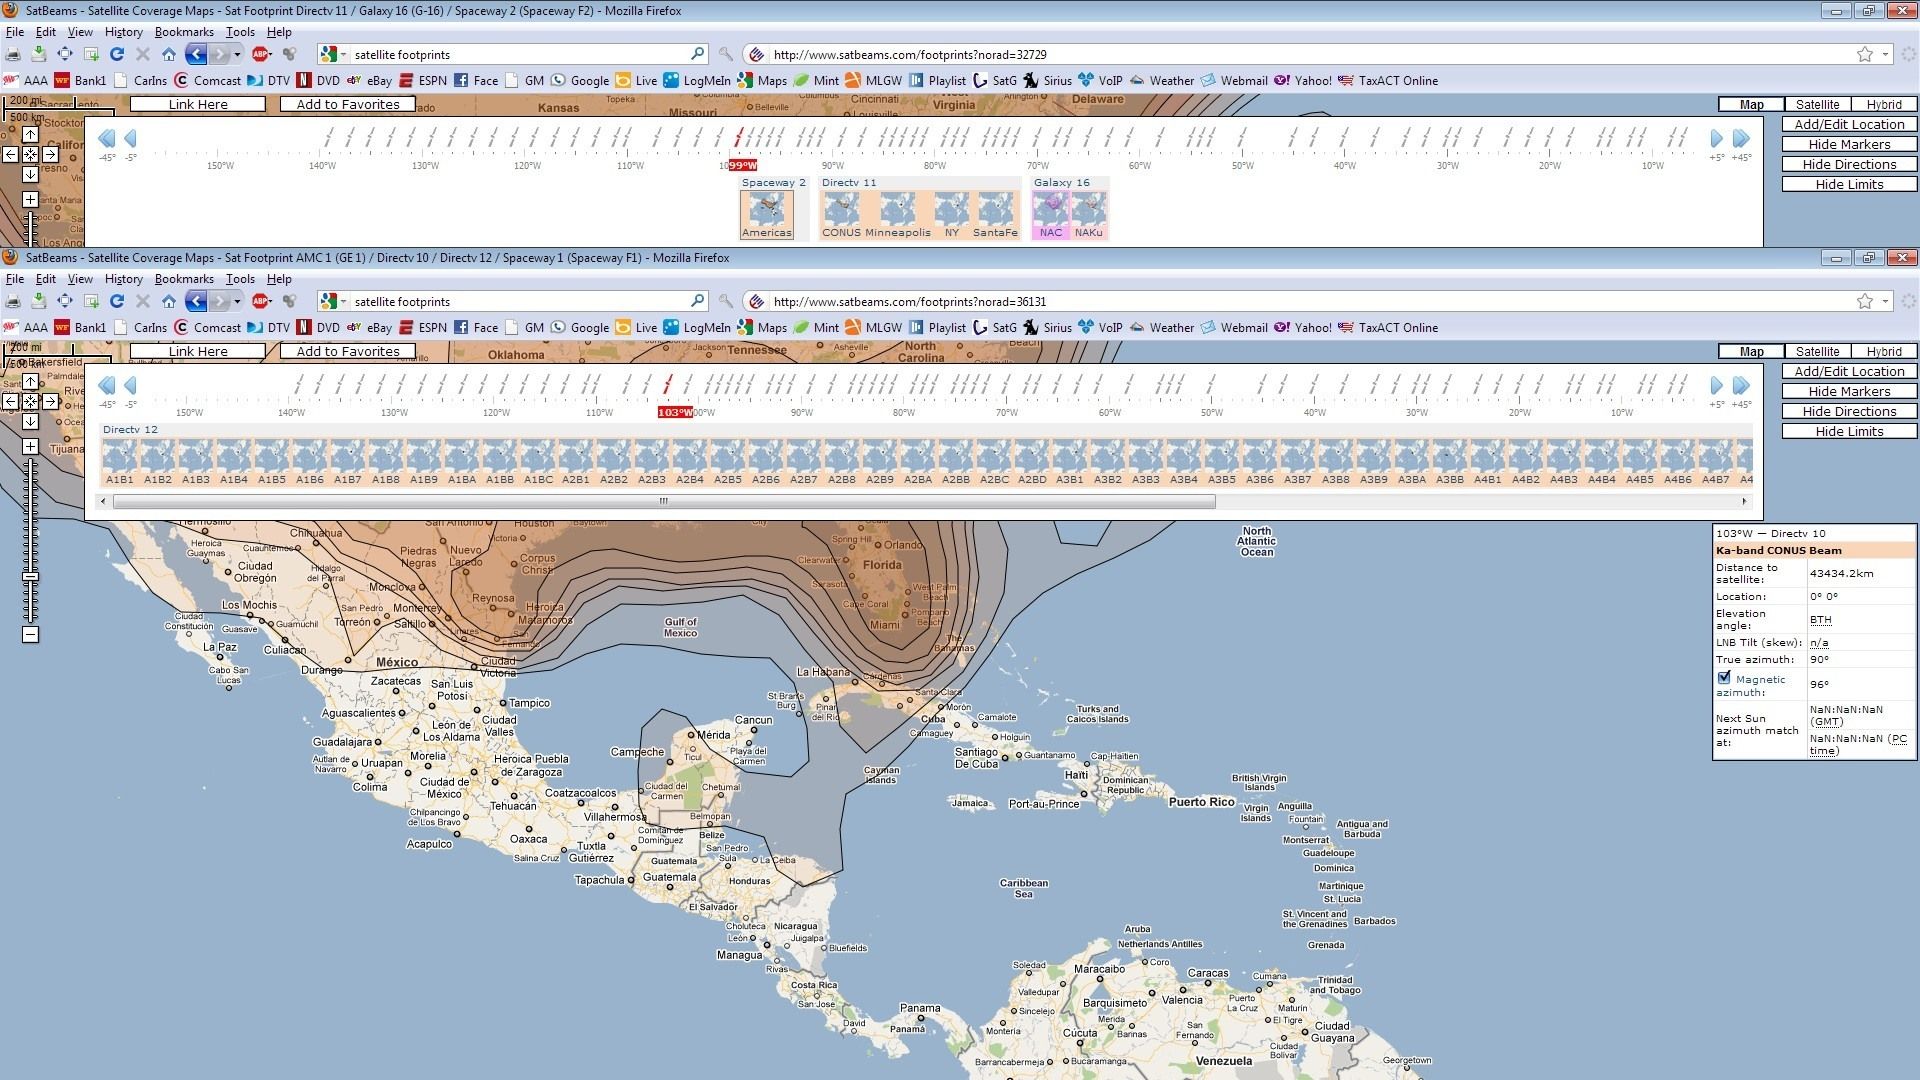Screen dimensions: 1920x1080
Task: Click reload icon in lower Firefox toolbar
Action: pos(117,301)
